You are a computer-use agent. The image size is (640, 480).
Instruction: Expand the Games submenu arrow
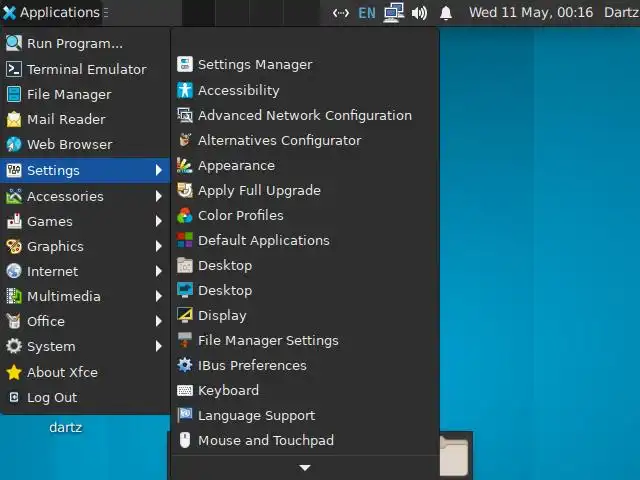click(x=159, y=221)
